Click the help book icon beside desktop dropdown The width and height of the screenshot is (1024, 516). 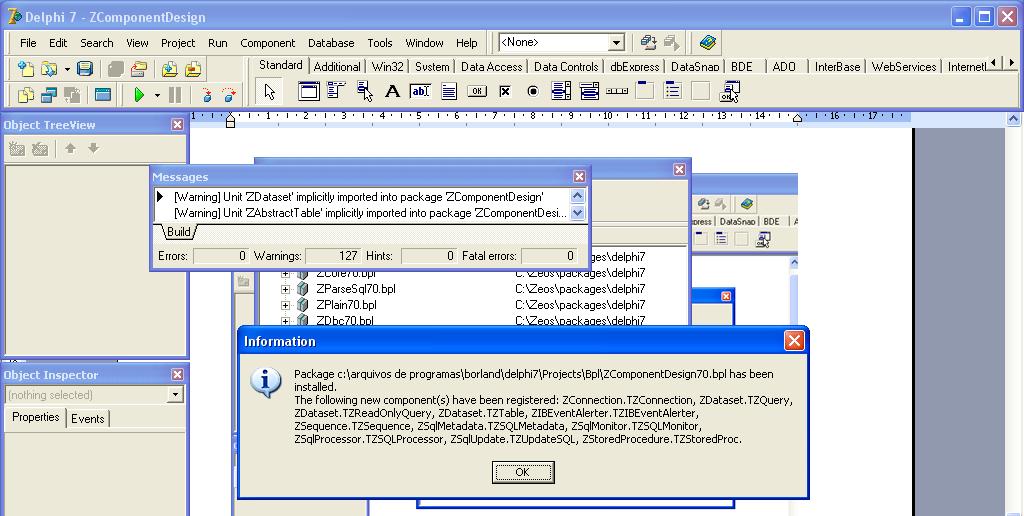point(708,42)
